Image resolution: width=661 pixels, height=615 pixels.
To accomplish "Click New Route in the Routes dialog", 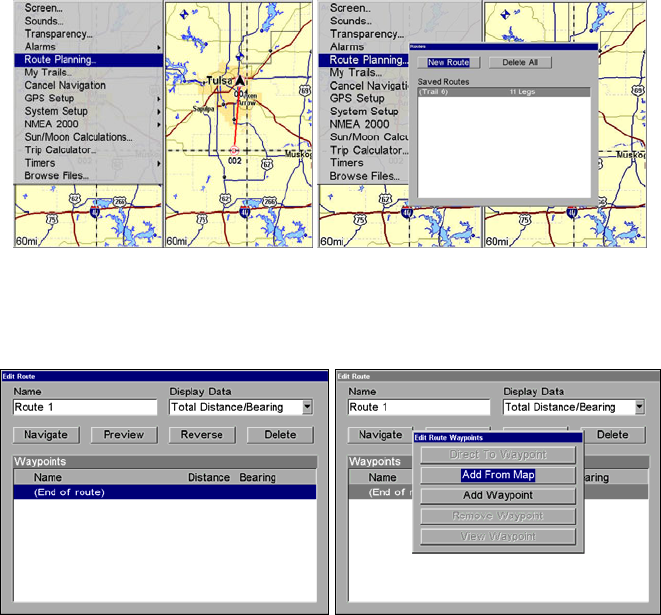I will tap(449, 62).
